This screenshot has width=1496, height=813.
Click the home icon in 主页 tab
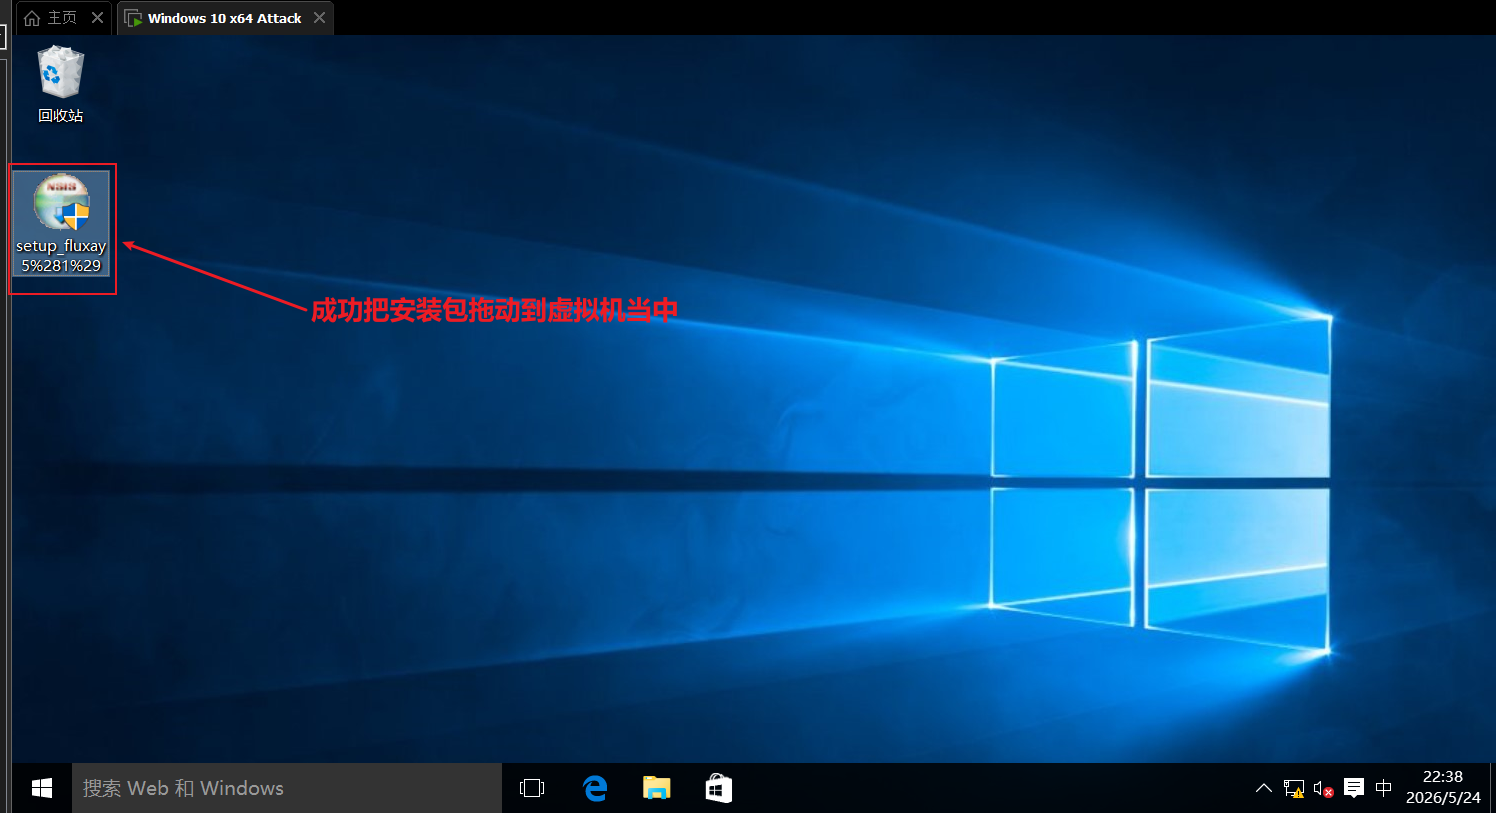tap(32, 18)
